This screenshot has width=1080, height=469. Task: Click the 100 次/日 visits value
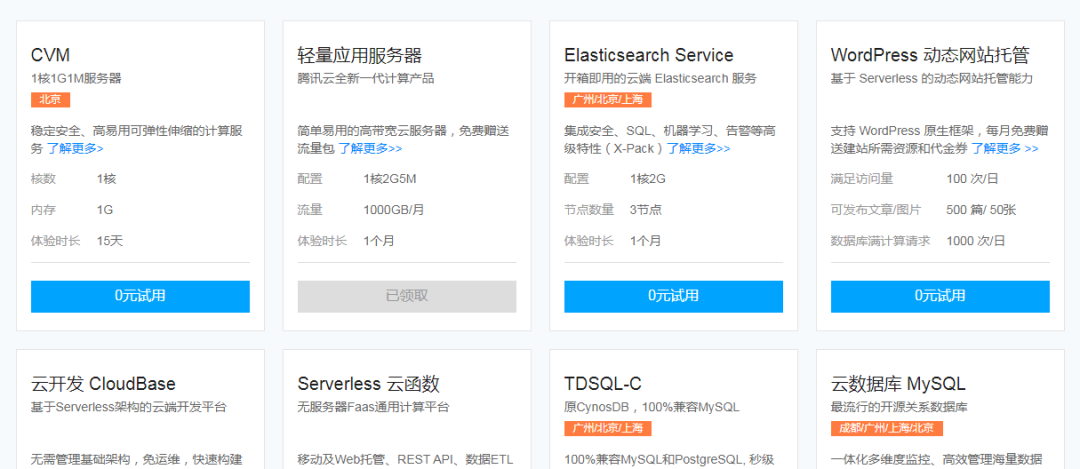972,179
